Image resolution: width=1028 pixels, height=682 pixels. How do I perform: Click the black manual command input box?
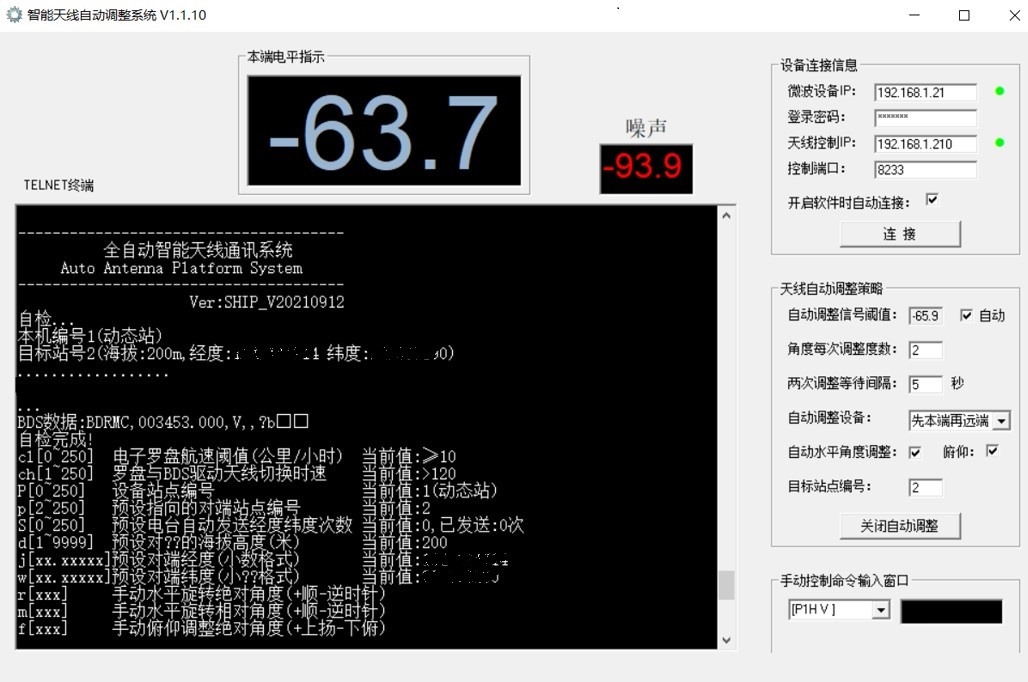click(951, 609)
